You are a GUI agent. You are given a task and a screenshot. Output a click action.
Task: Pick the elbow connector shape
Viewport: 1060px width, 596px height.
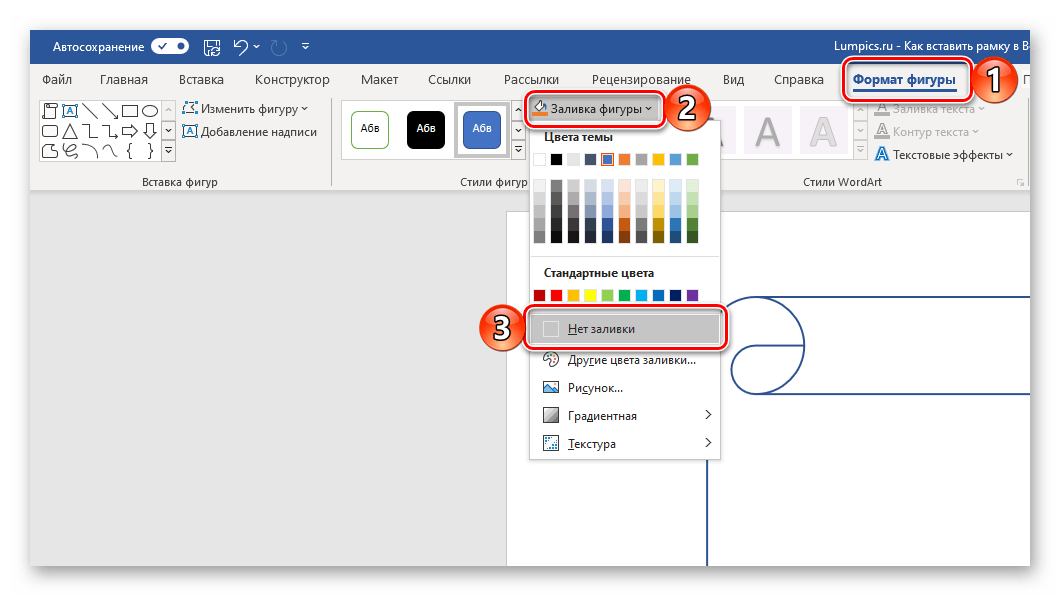pos(90,131)
